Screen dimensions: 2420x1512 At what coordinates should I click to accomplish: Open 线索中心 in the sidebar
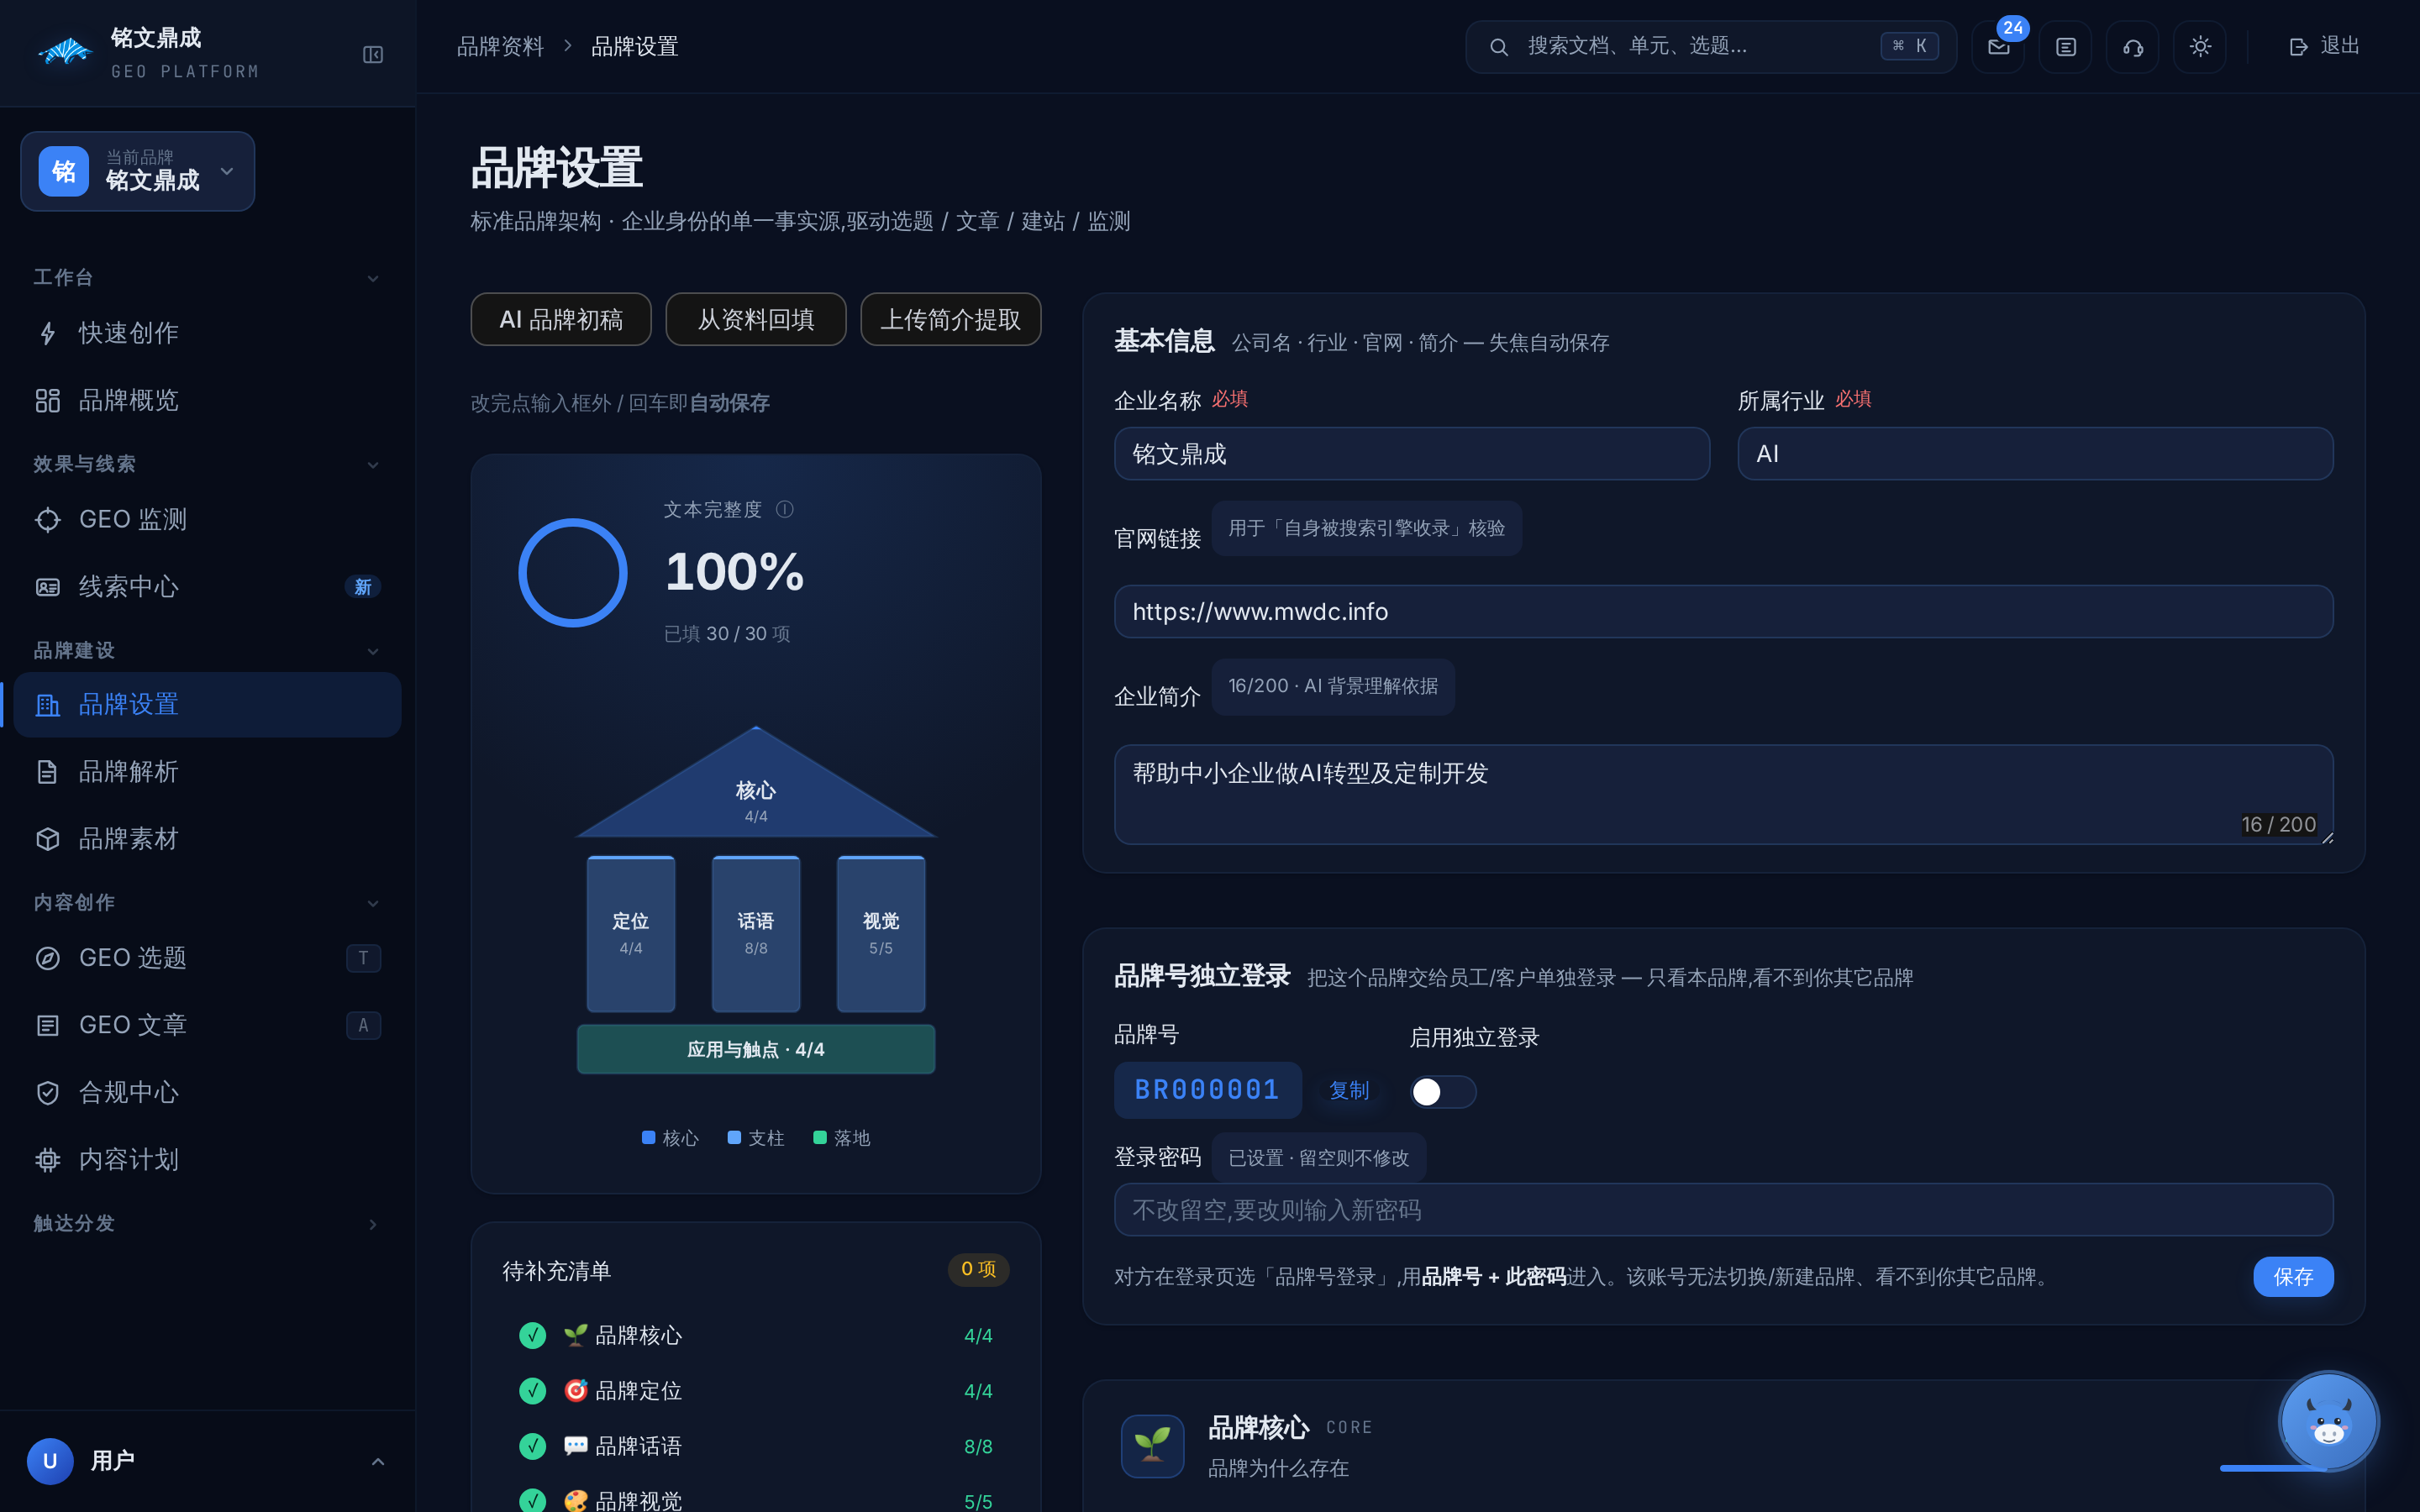click(207, 586)
